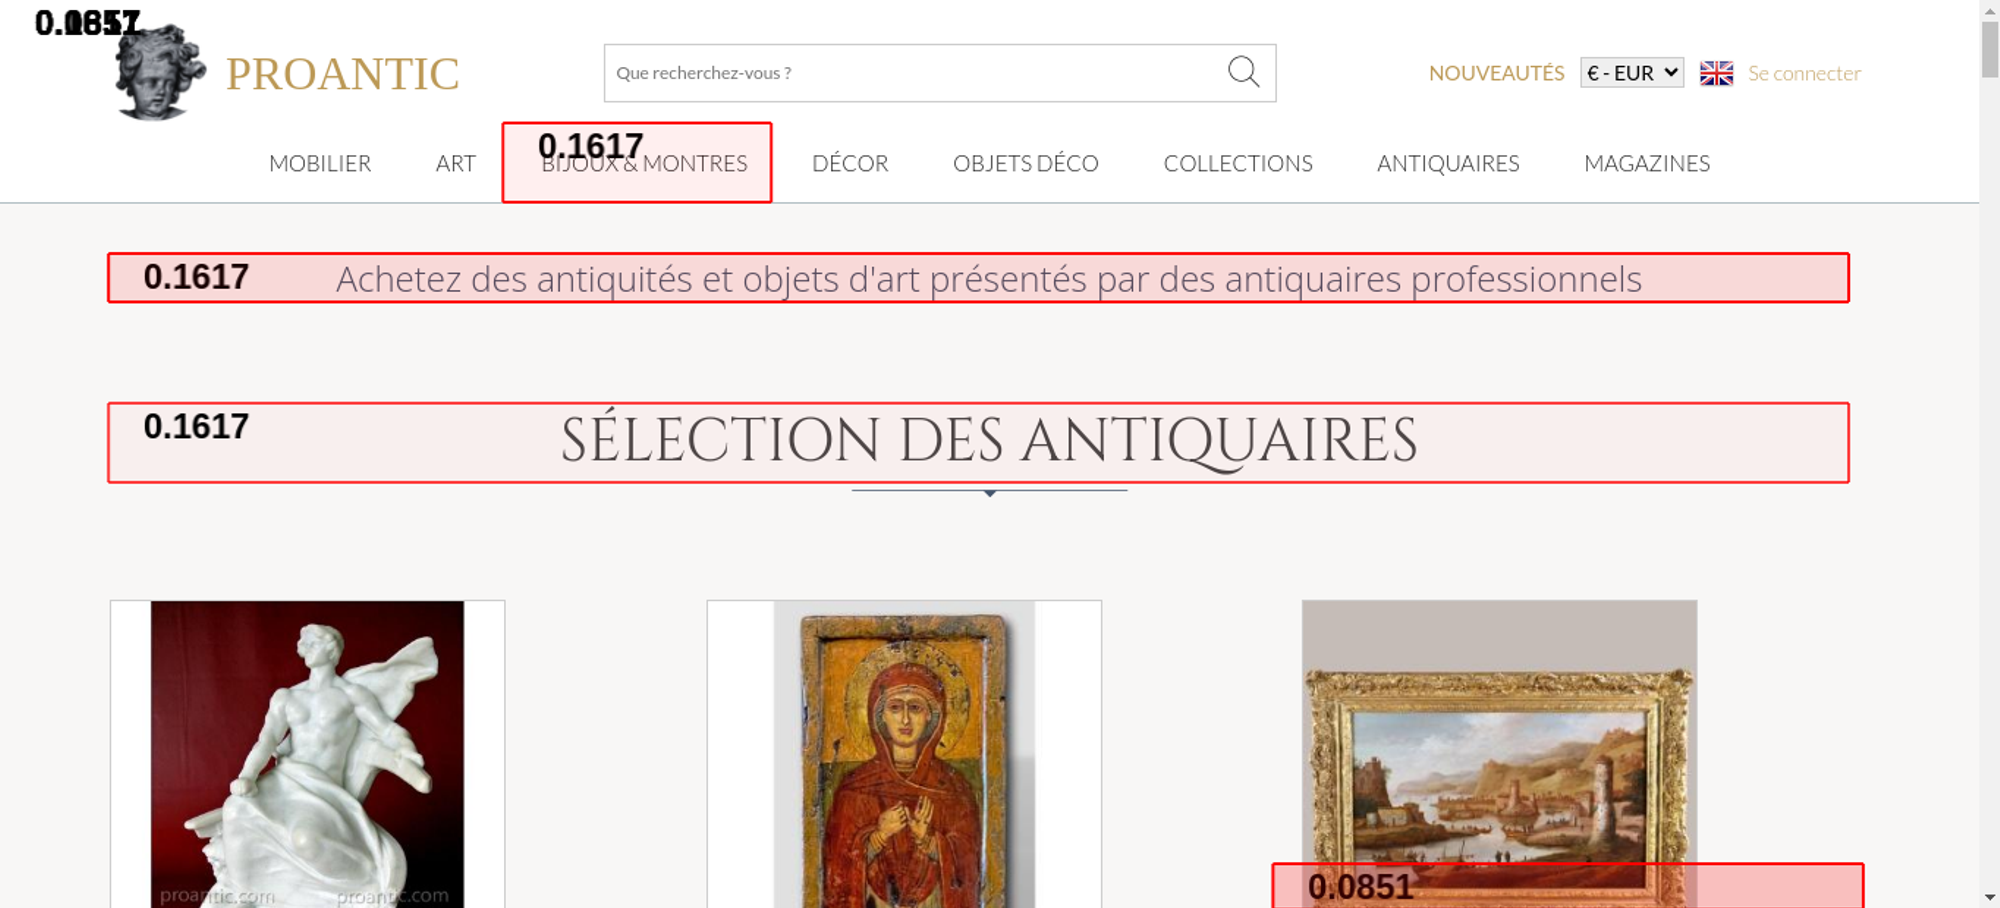Open the currency EUR dropdown

pos(1631,73)
